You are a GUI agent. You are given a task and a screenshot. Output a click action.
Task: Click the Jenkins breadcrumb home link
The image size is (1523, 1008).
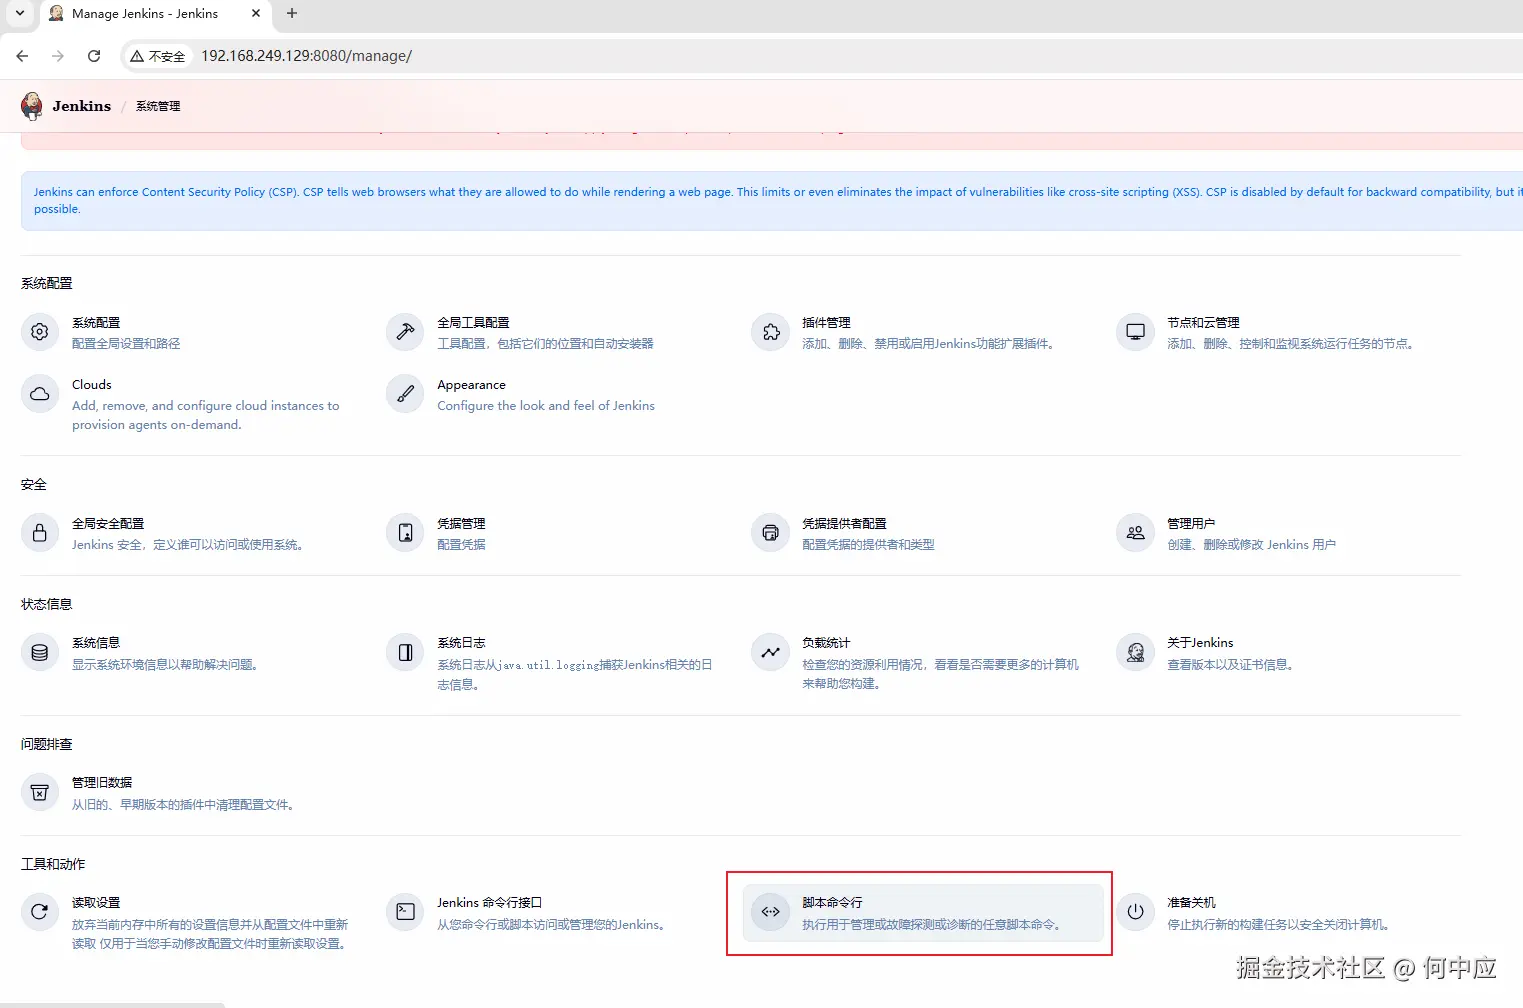82,106
